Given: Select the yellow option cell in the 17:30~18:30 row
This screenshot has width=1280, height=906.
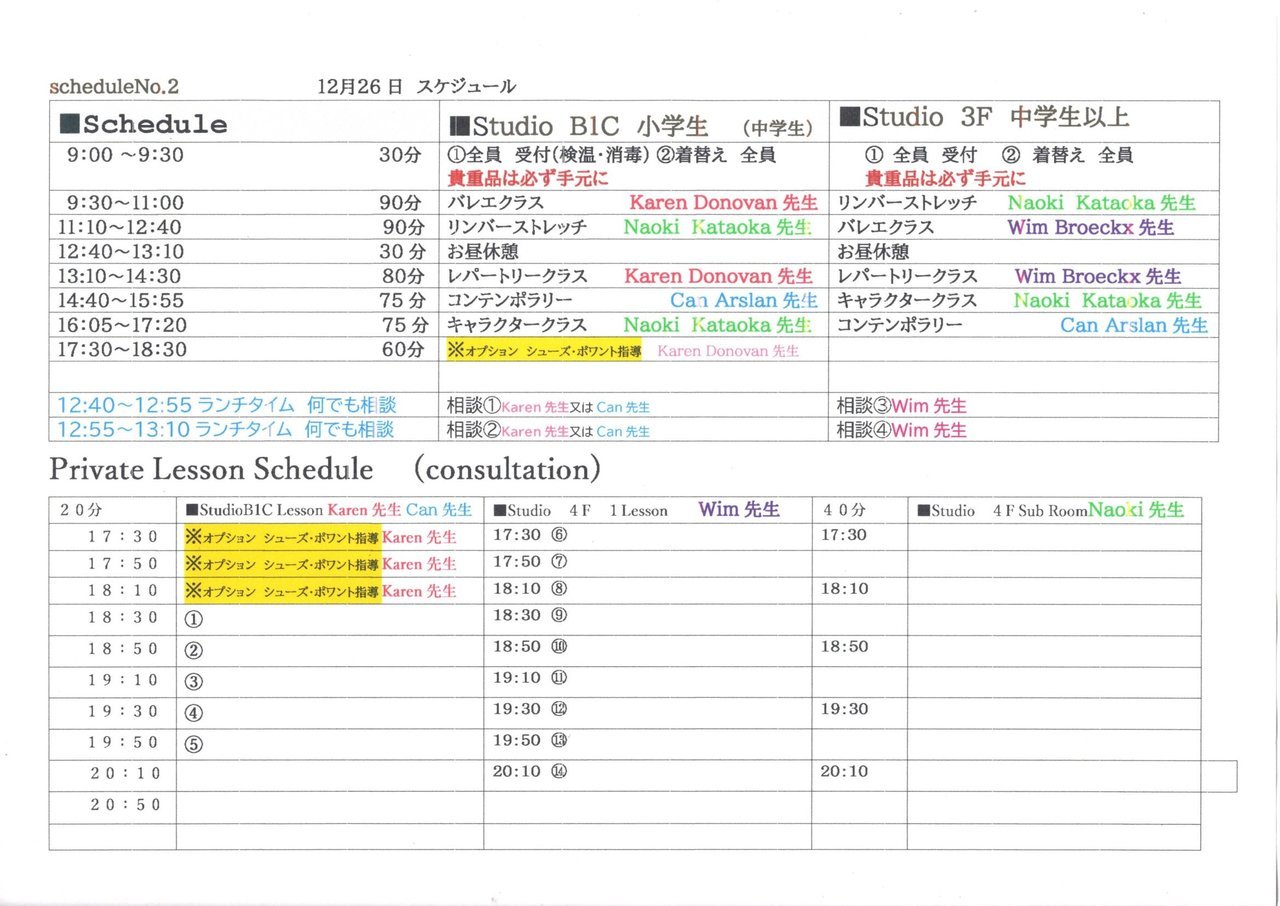Looking at the screenshot, I should (x=544, y=350).
